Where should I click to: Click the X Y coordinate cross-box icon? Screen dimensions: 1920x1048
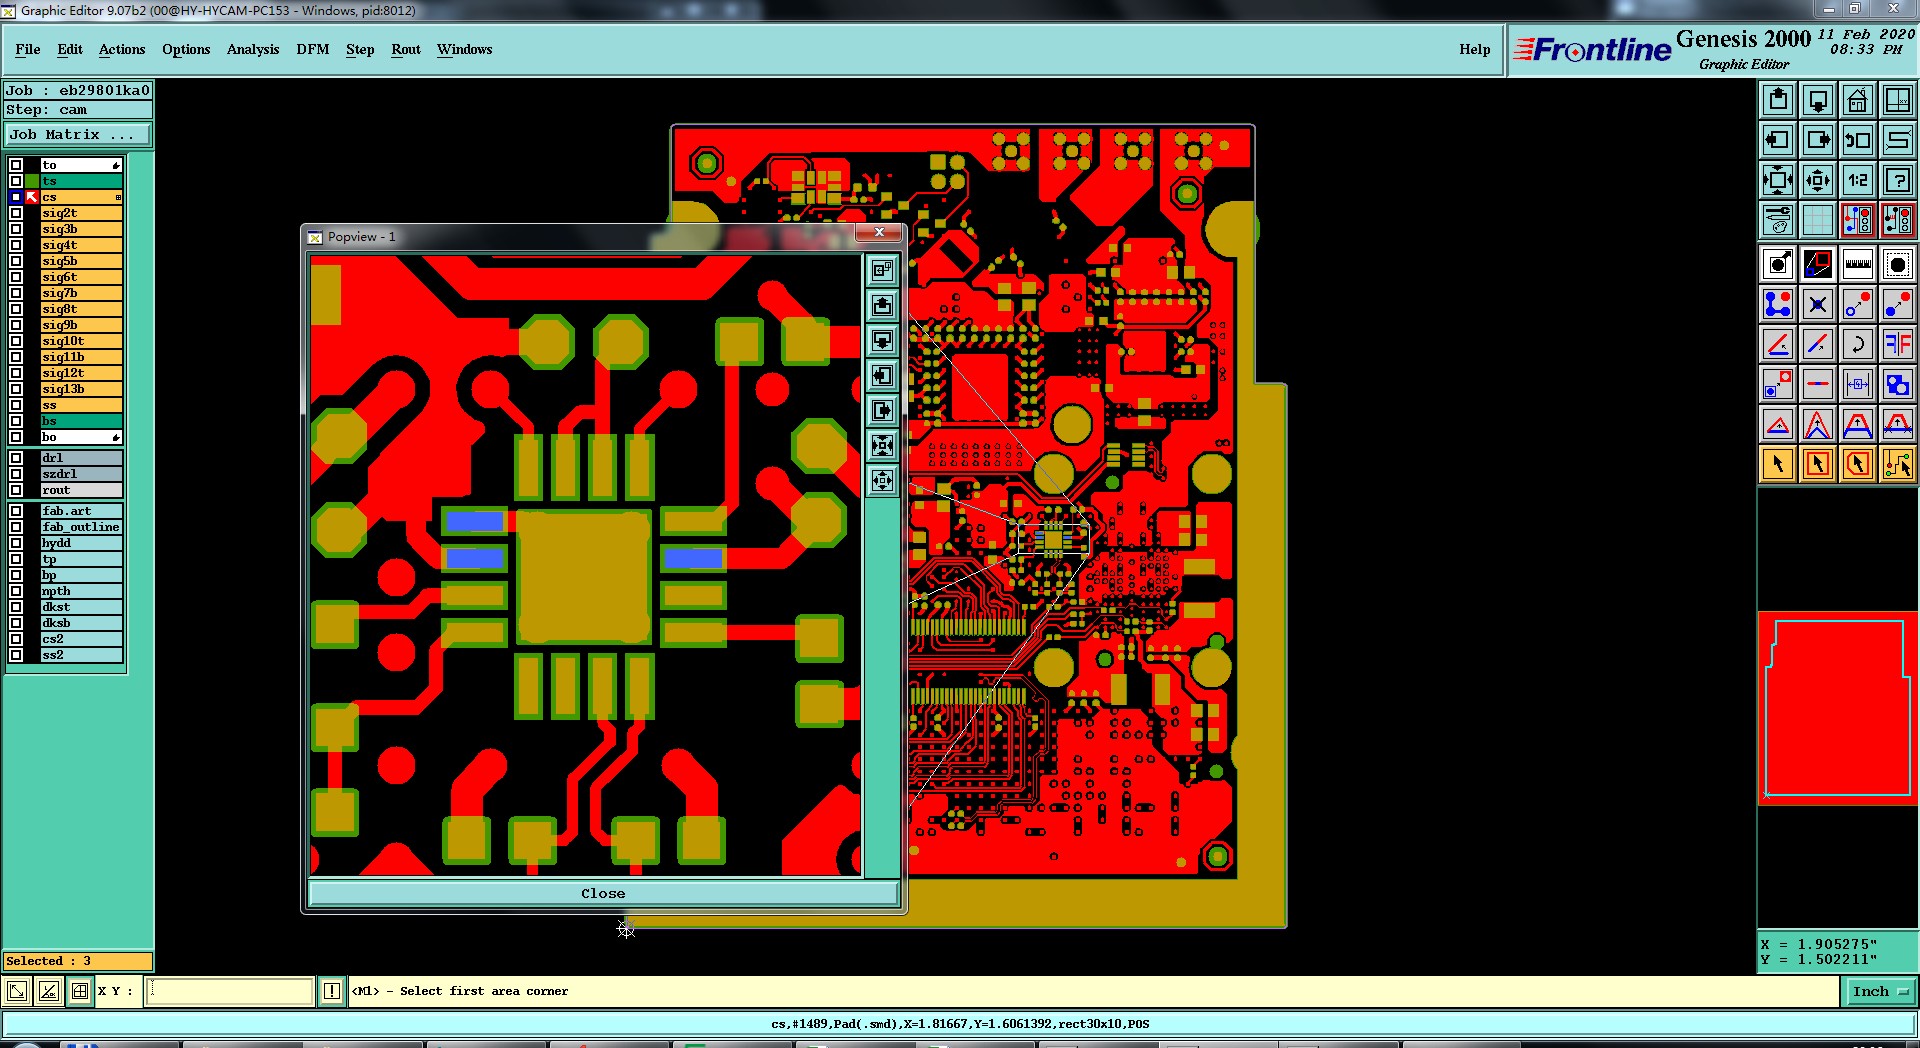coord(80,991)
